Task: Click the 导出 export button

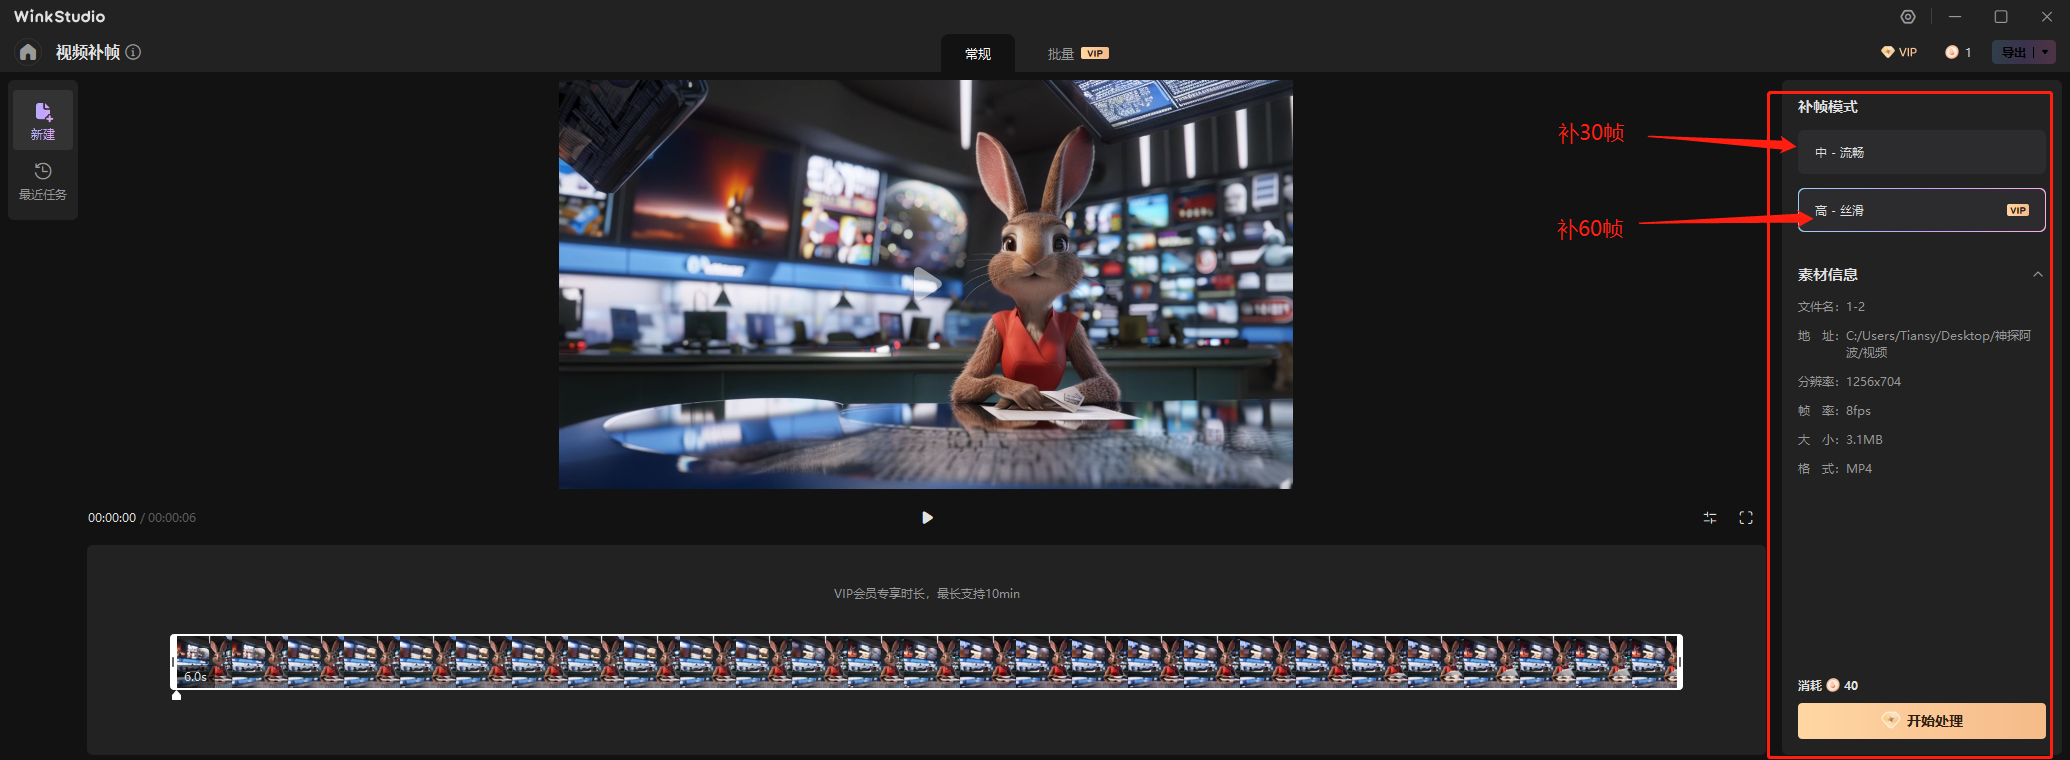Action: pos(2014,52)
